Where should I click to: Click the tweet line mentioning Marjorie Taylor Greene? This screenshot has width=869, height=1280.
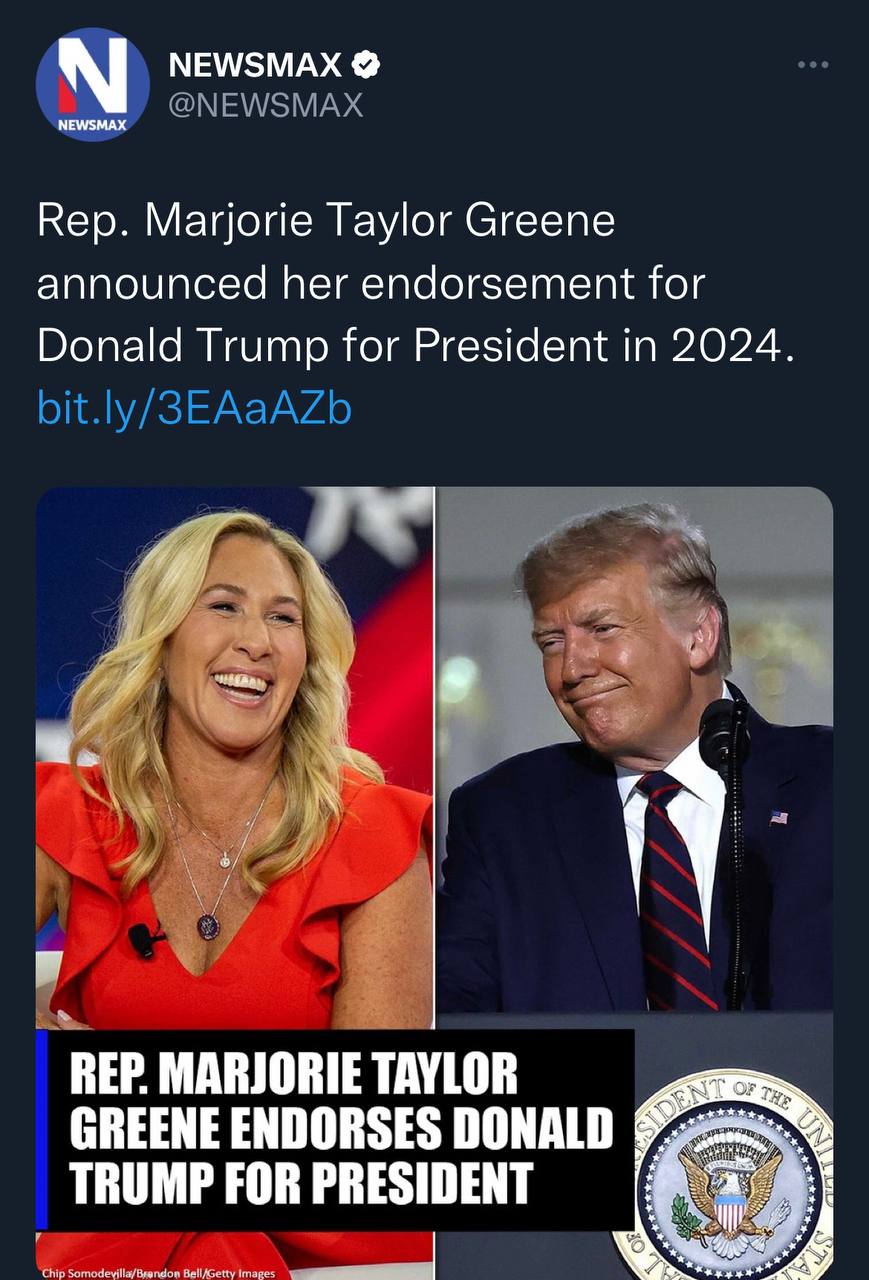point(326,221)
